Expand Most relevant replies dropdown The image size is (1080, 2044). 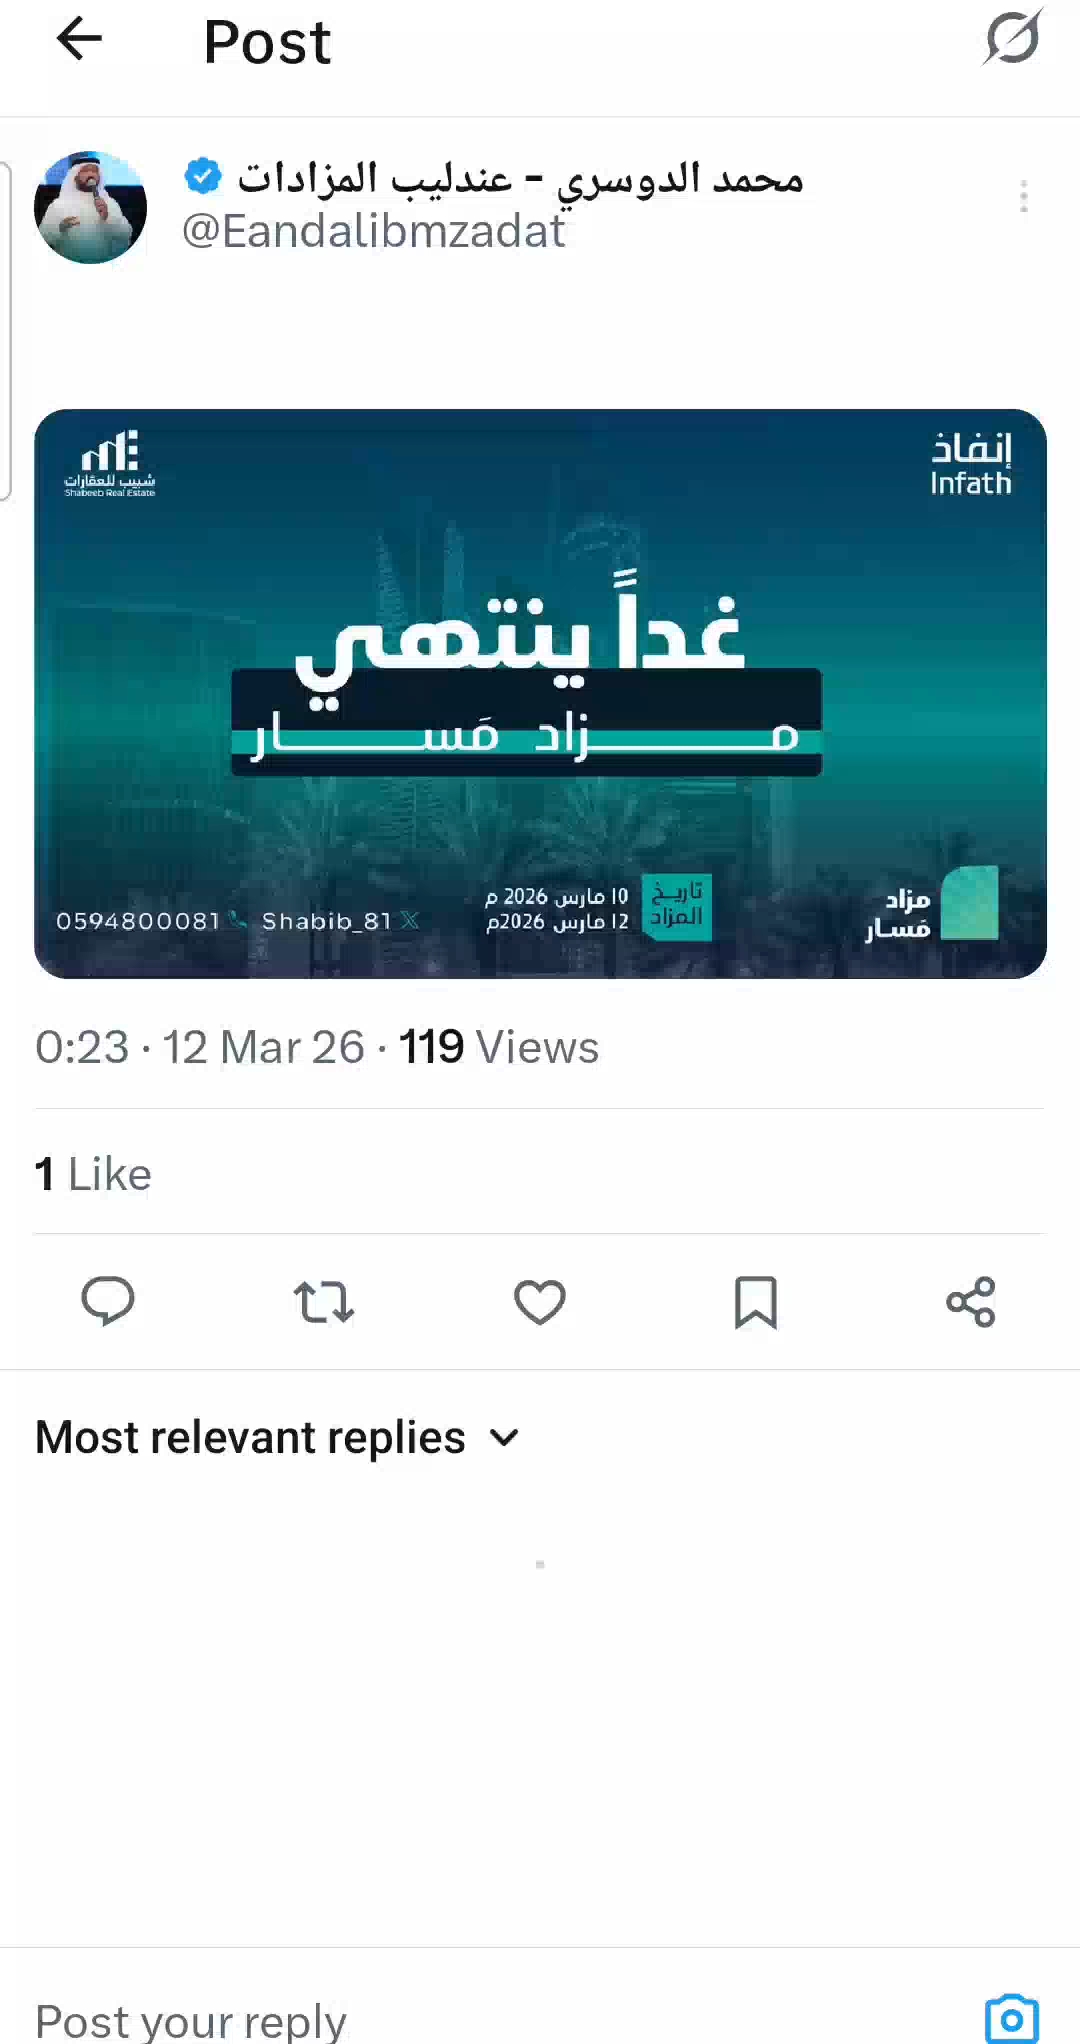click(x=278, y=1438)
